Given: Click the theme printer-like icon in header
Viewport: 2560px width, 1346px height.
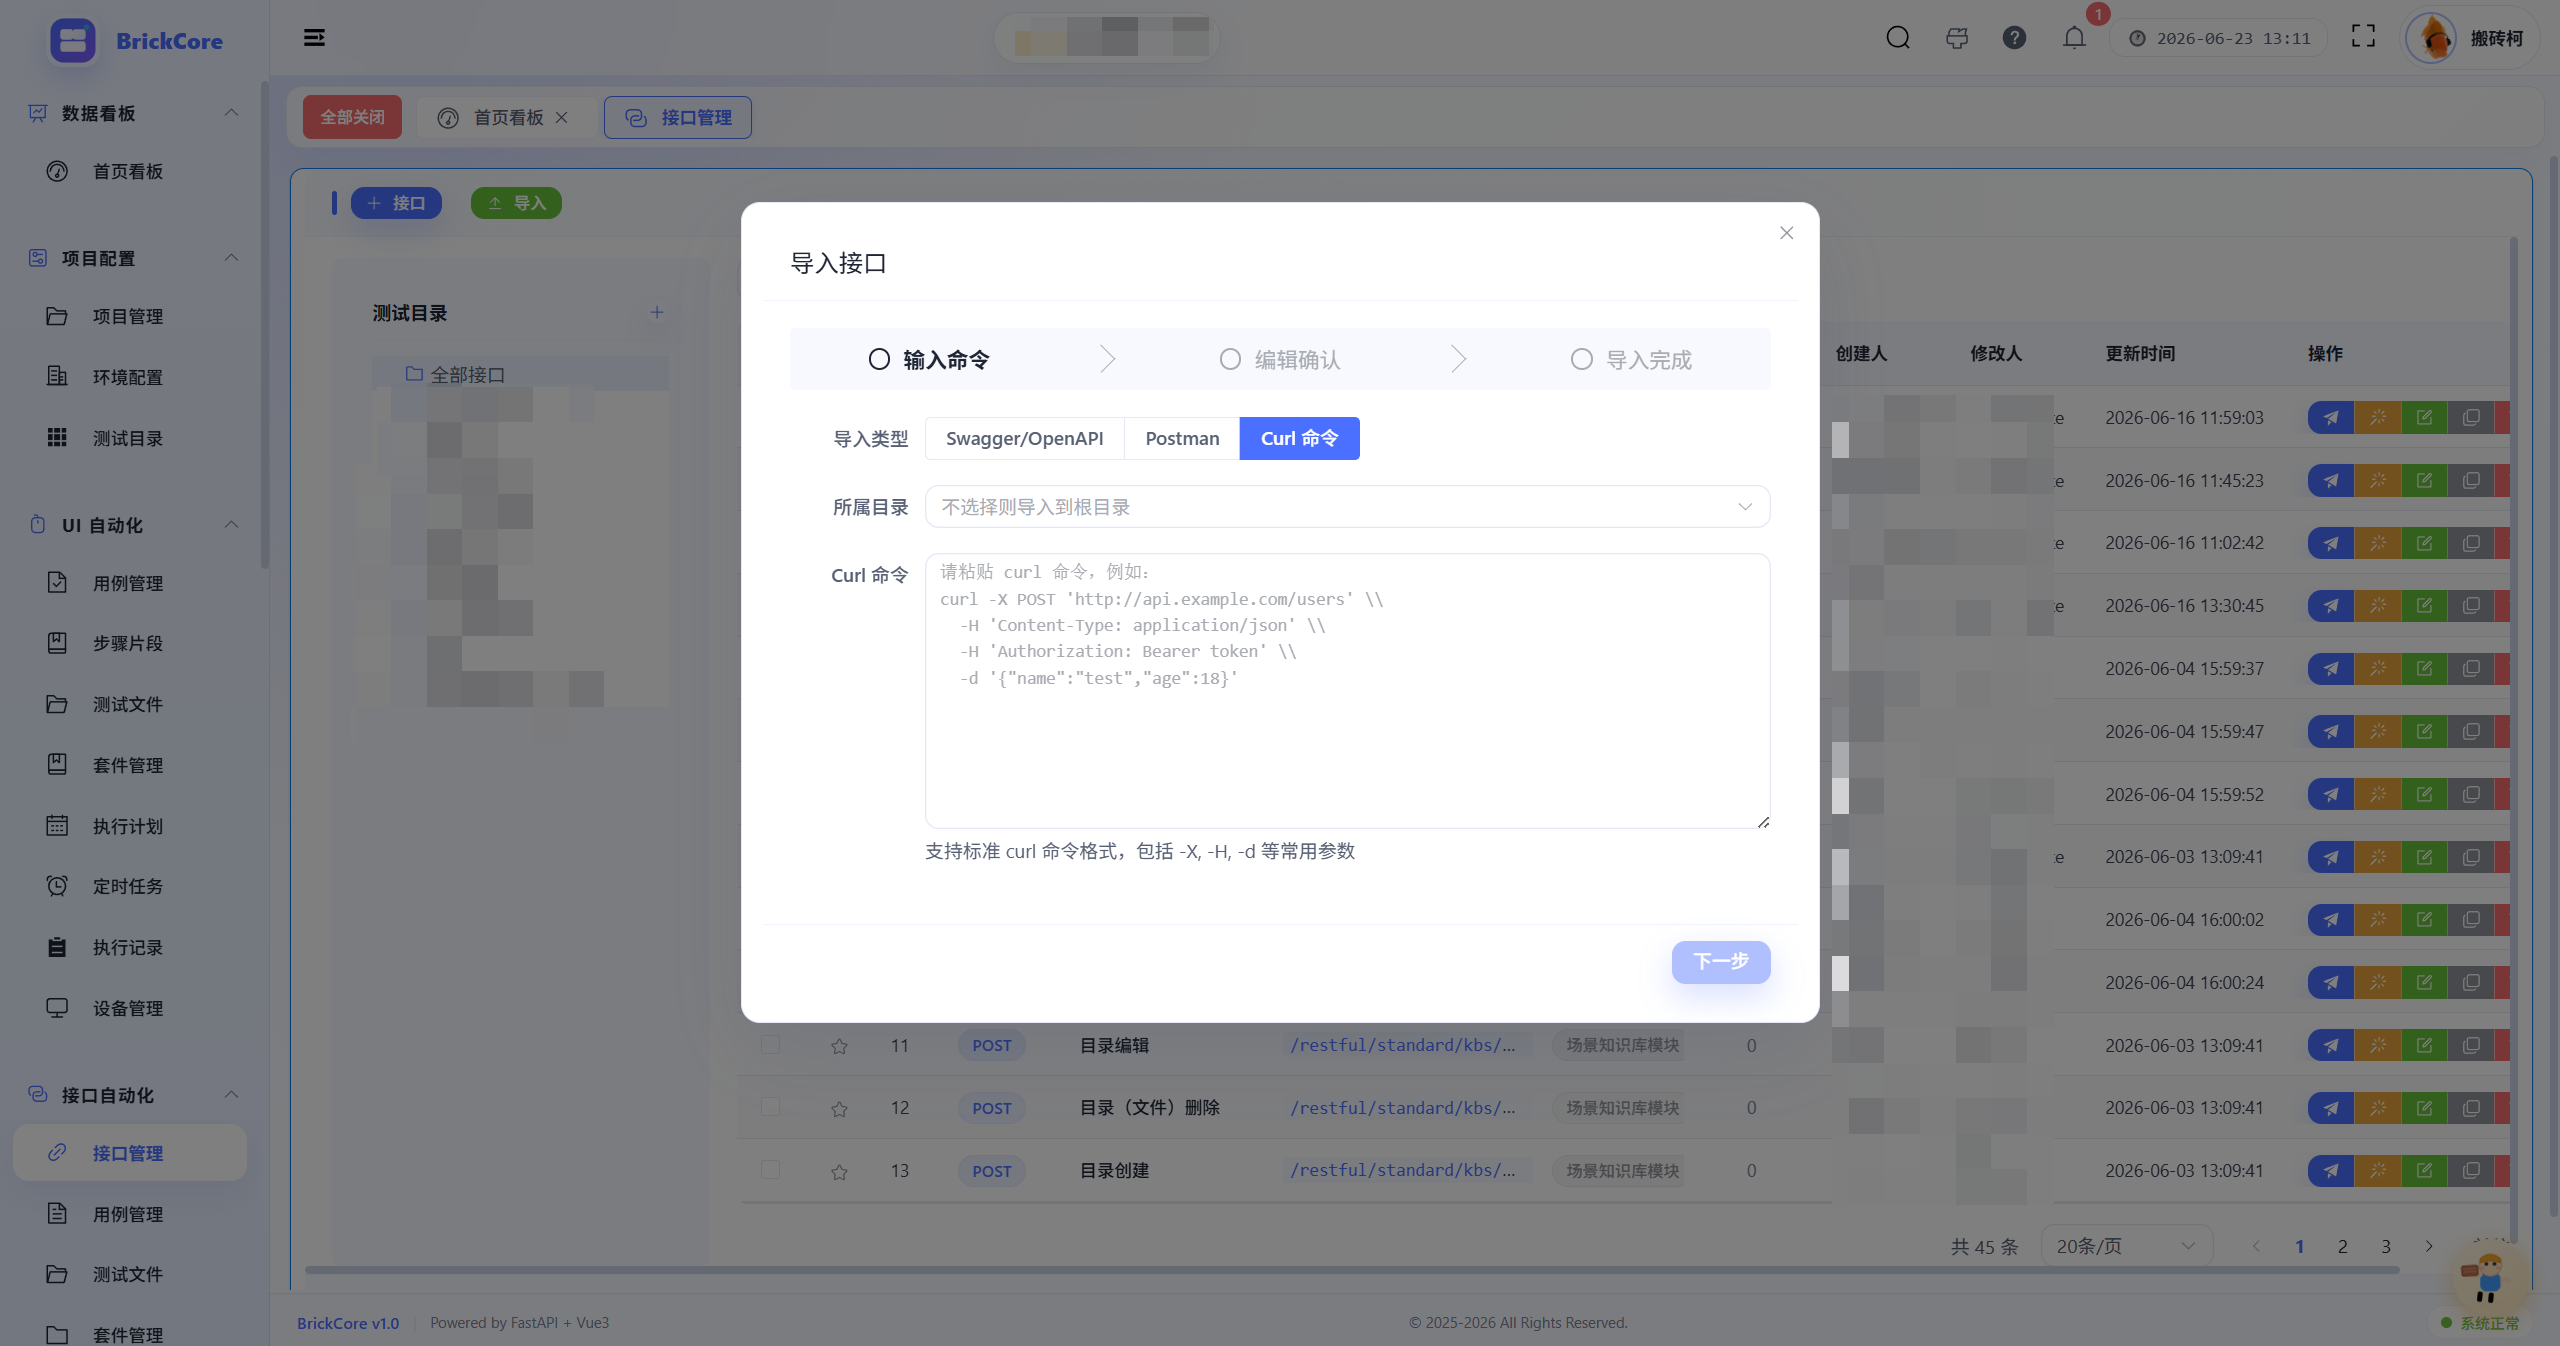Looking at the screenshot, I should [x=1957, y=38].
